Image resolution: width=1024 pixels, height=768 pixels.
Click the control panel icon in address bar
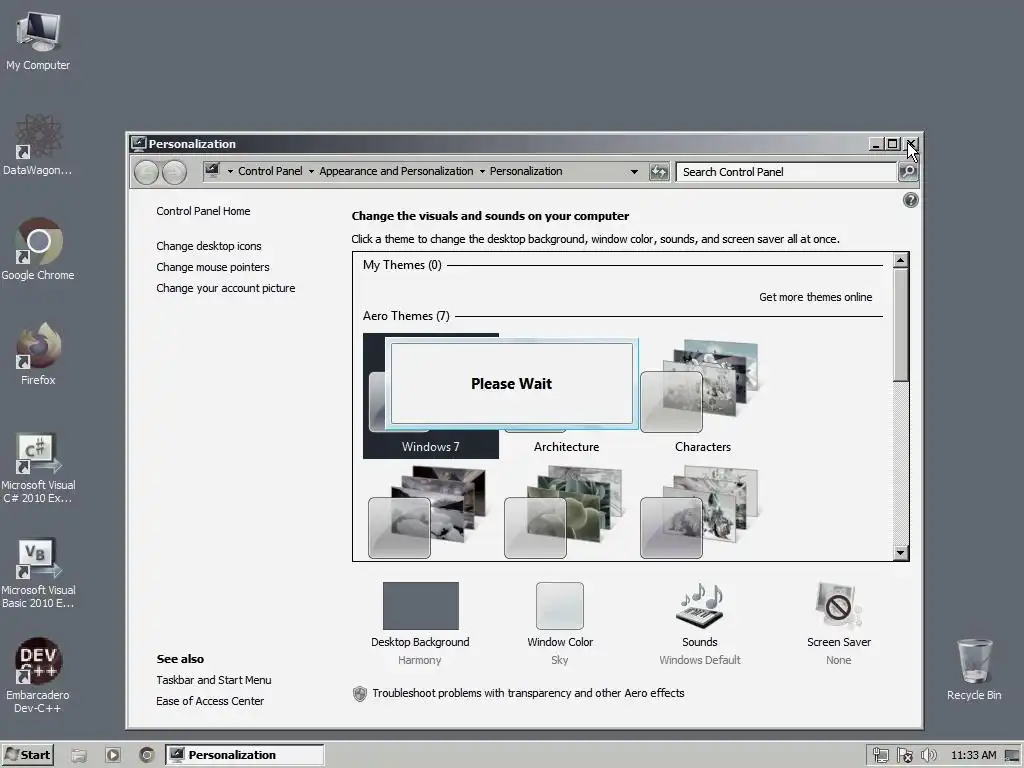click(x=212, y=171)
